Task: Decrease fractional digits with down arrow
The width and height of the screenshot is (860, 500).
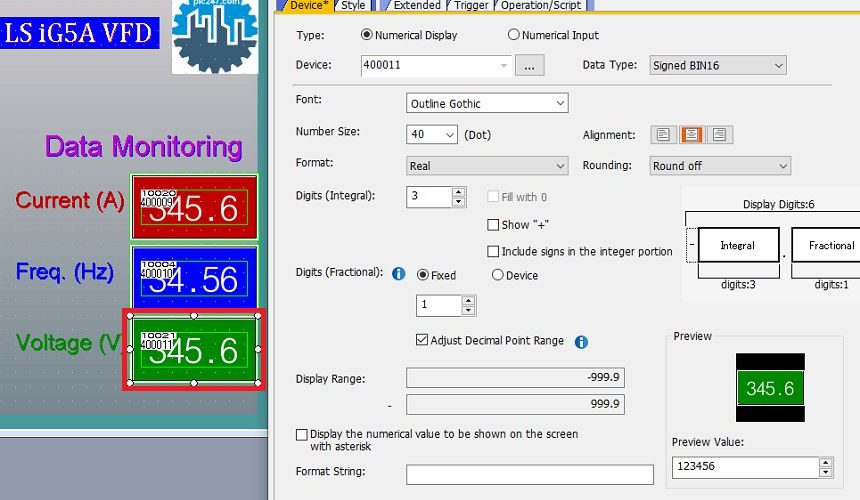Action: coord(468,310)
